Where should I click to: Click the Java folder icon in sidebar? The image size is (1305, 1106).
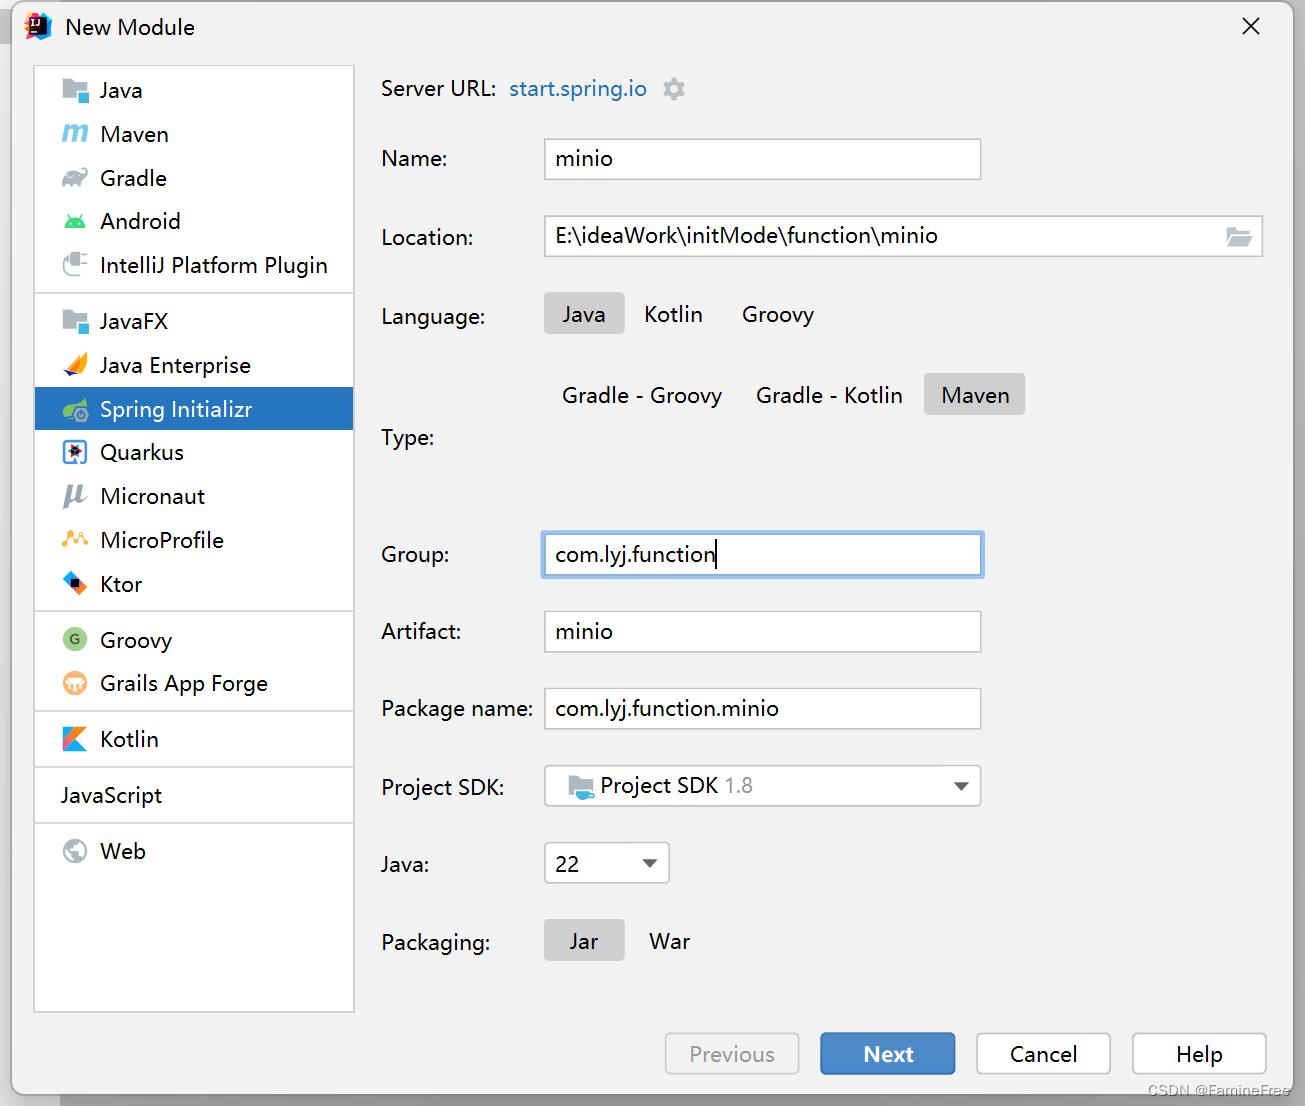tap(75, 90)
